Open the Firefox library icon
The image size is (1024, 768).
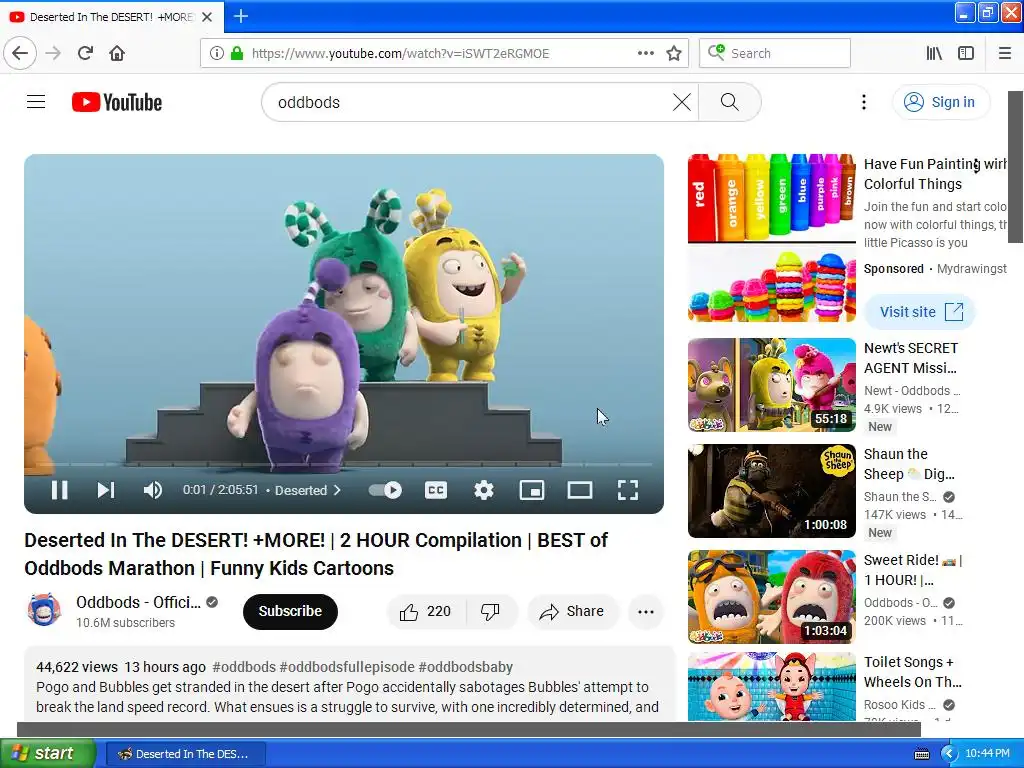pyautogui.click(x=934, y=53)
